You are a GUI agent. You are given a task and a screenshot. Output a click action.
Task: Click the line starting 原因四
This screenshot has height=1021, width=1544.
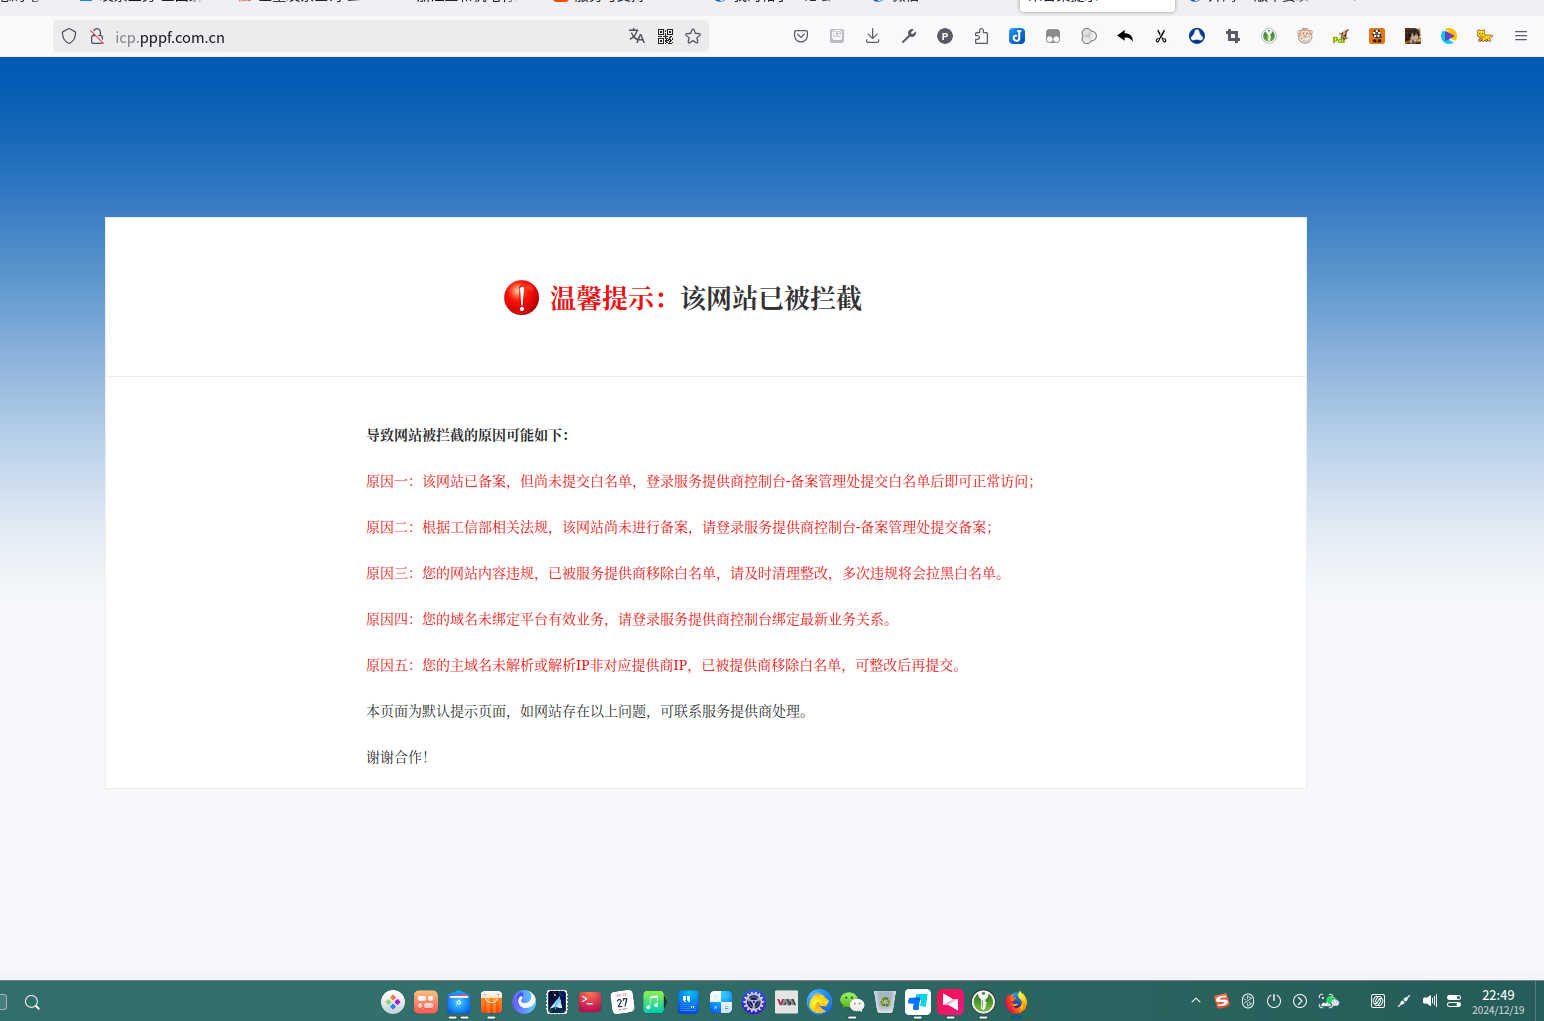point(630,619)
